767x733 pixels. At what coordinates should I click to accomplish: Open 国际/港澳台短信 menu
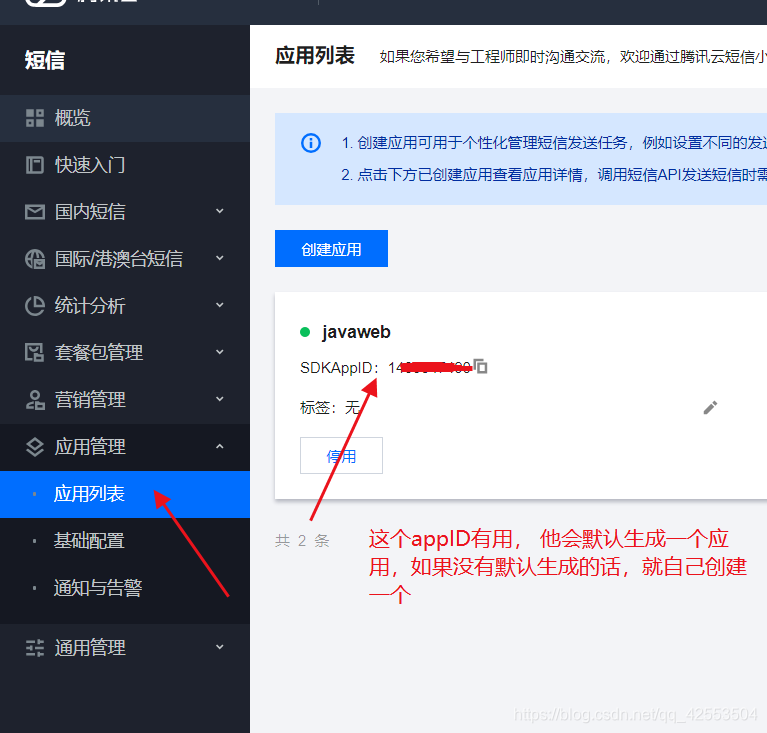(119, 259)
